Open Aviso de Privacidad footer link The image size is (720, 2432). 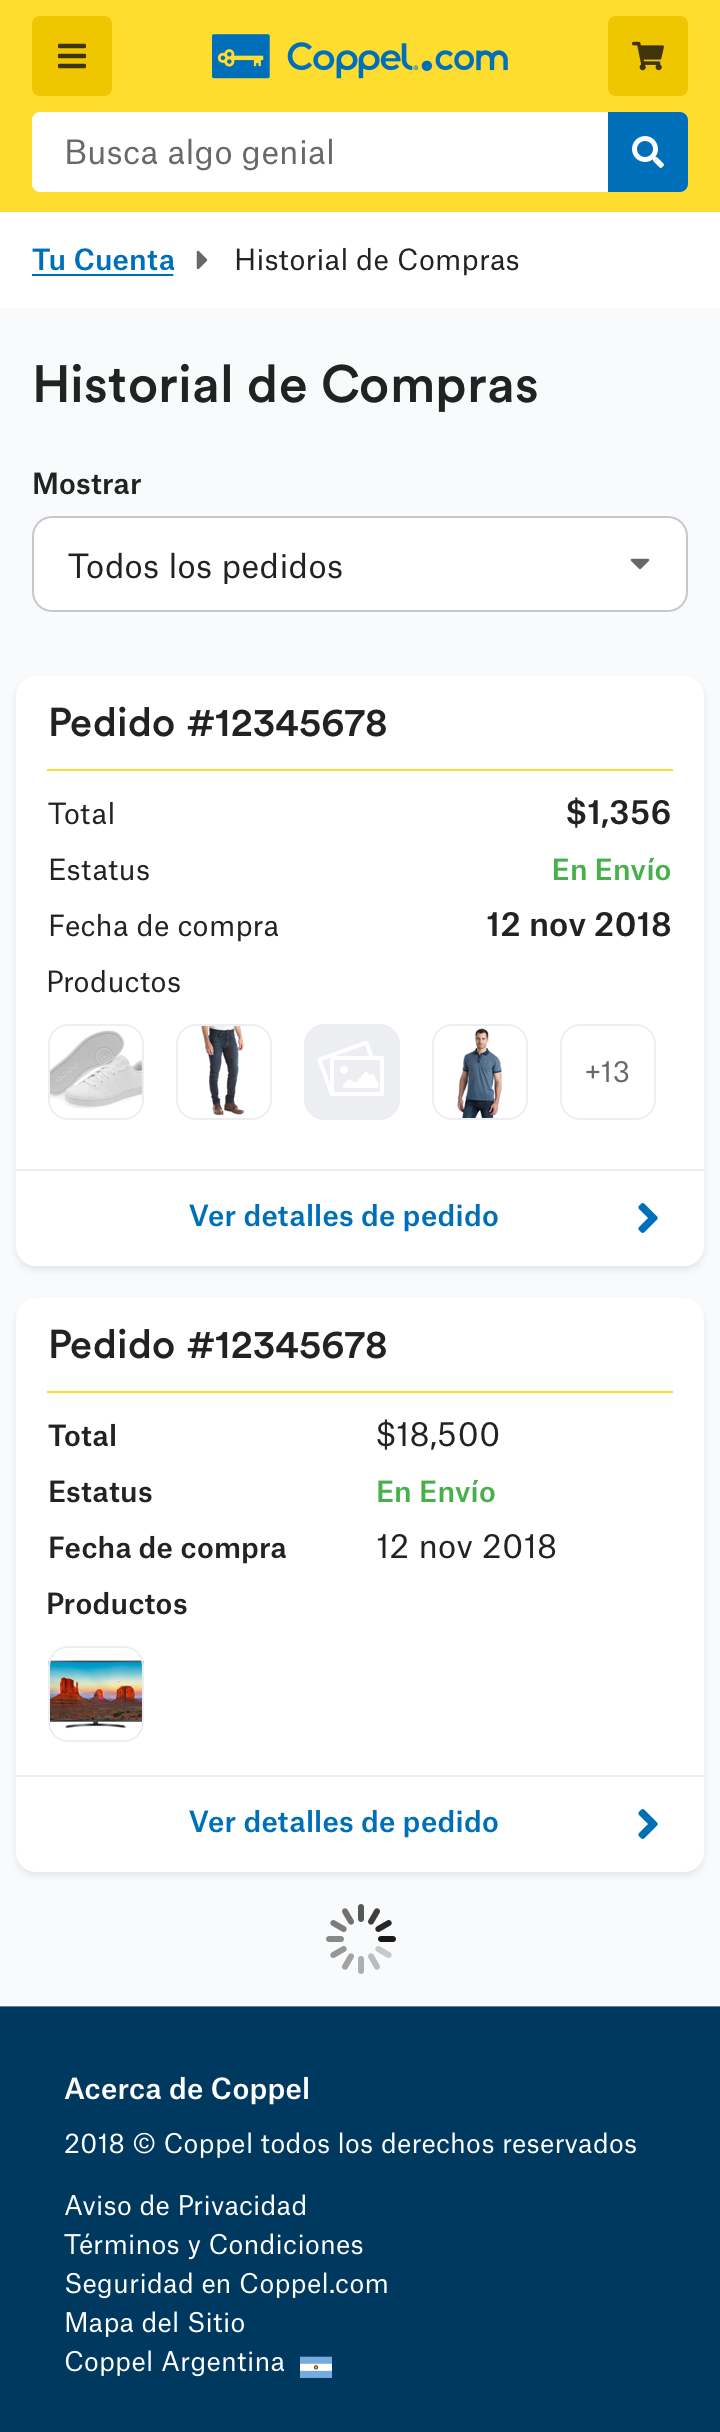pos(186,2206)
